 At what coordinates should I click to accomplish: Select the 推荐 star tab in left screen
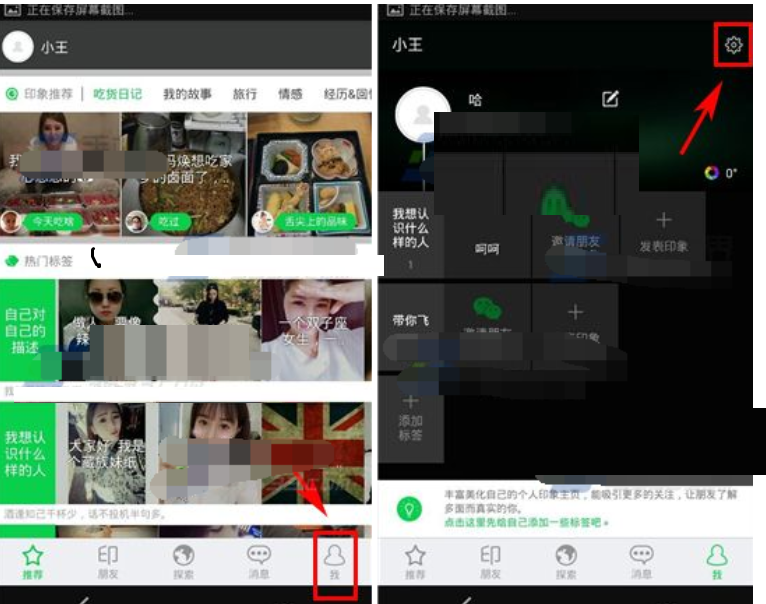point(33,562)
